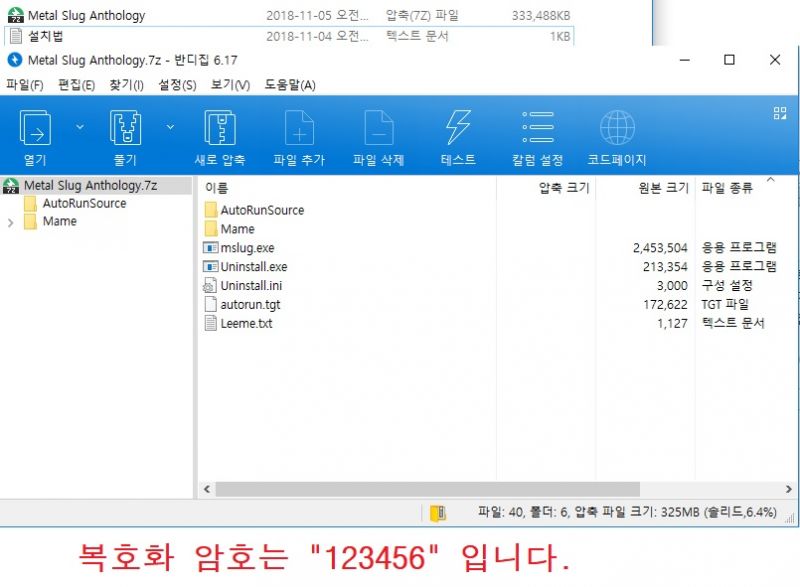Image resolution: width=800 pixels, height=587 pixels.
Task: Click the Metal Slug Anthology 7z icon in Explorer
Action: [x=16, y=15]
